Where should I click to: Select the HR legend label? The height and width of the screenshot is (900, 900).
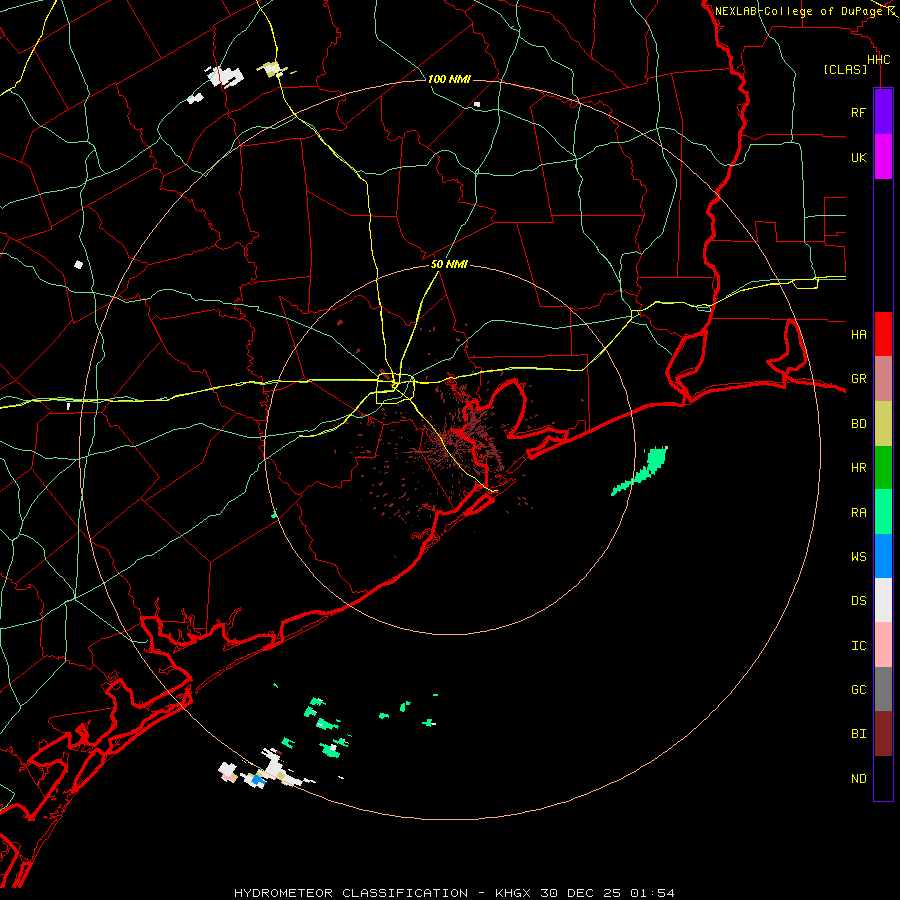tap(859, 468)
